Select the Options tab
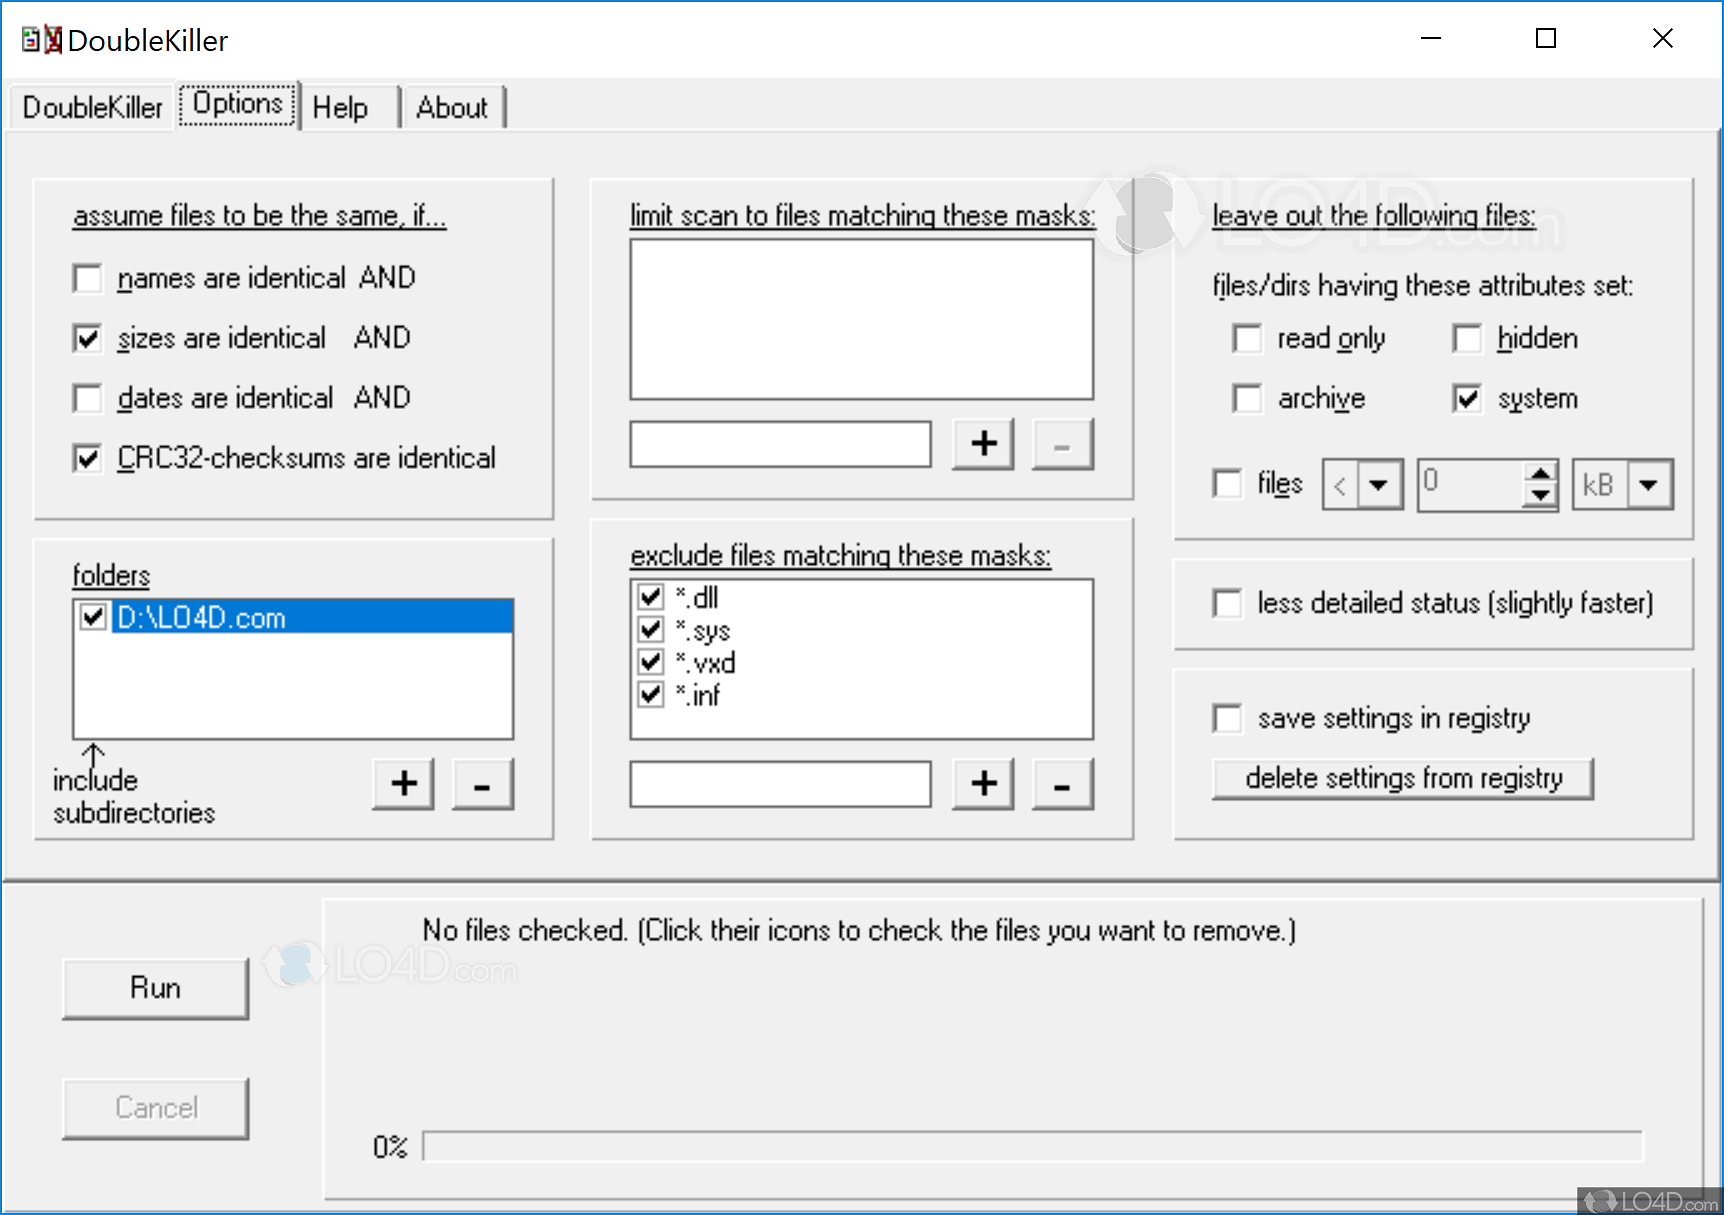Viewport: 1724px width, 1215px height. pos(238,104)
